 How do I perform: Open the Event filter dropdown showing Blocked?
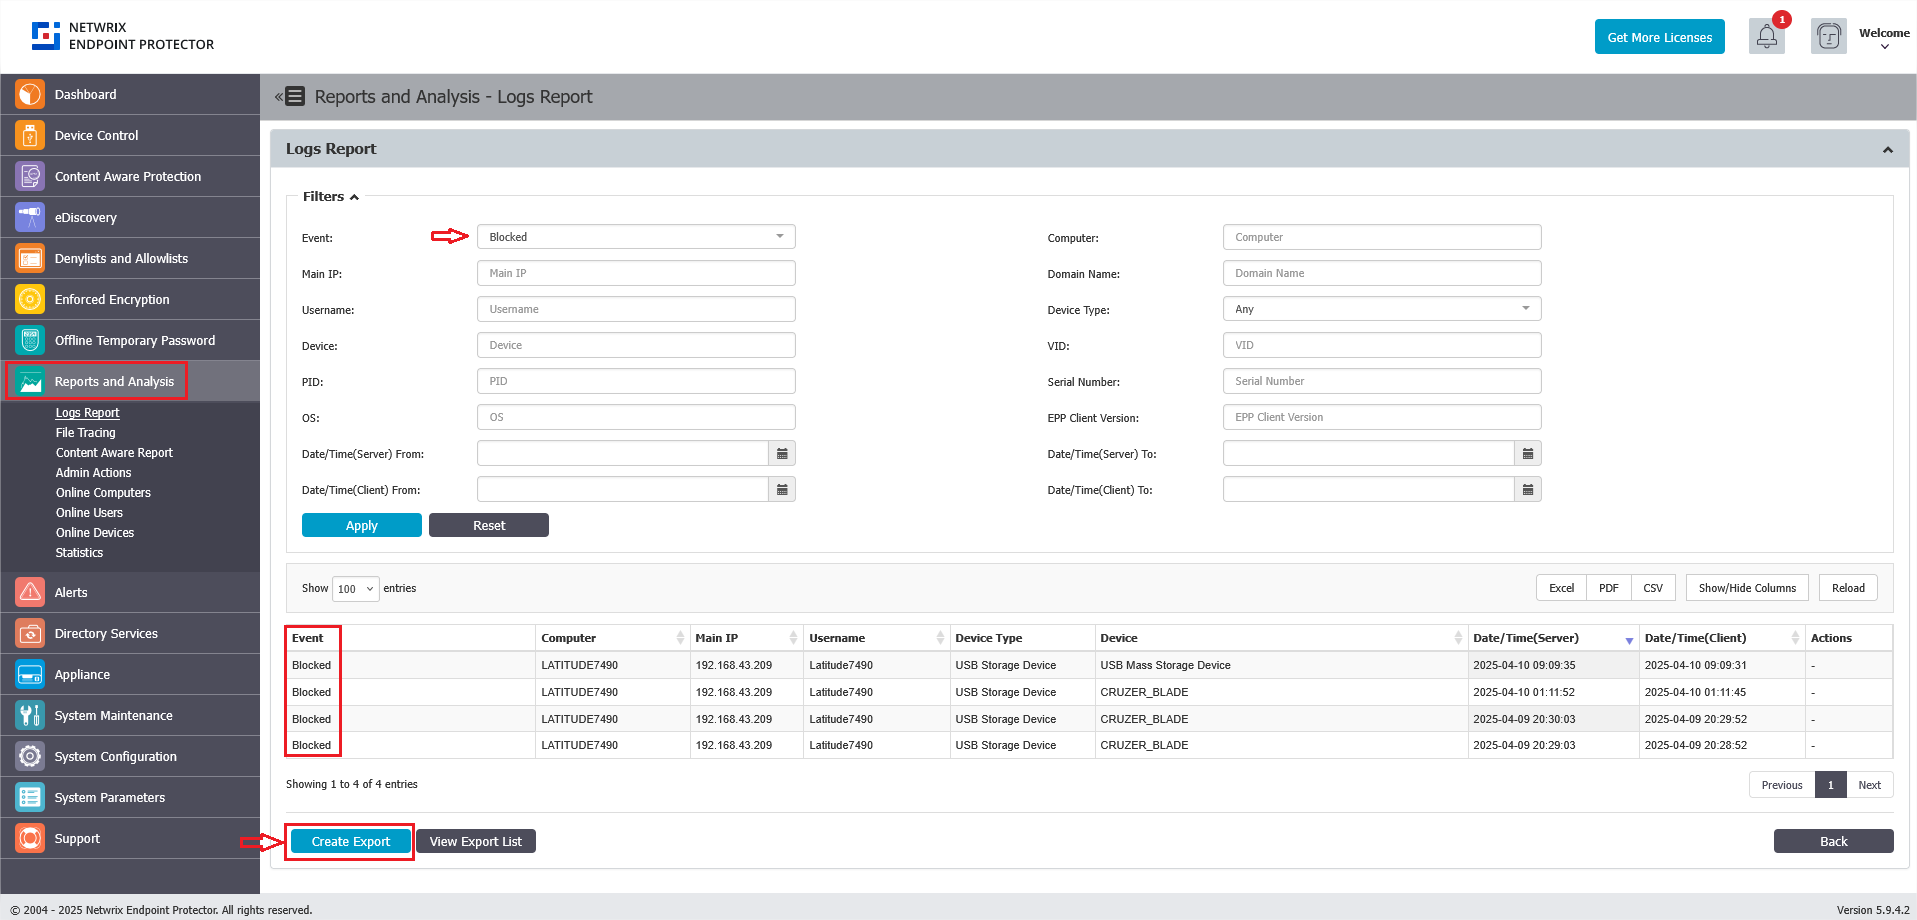636,236
